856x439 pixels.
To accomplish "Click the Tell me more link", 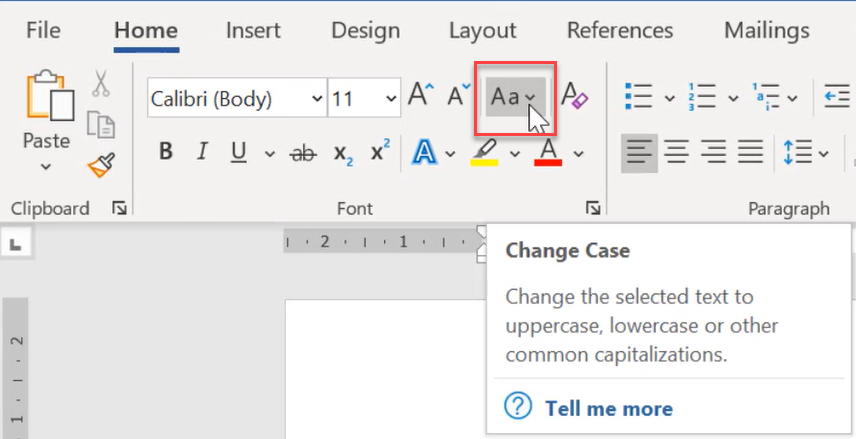I will [x=609, y=408].
